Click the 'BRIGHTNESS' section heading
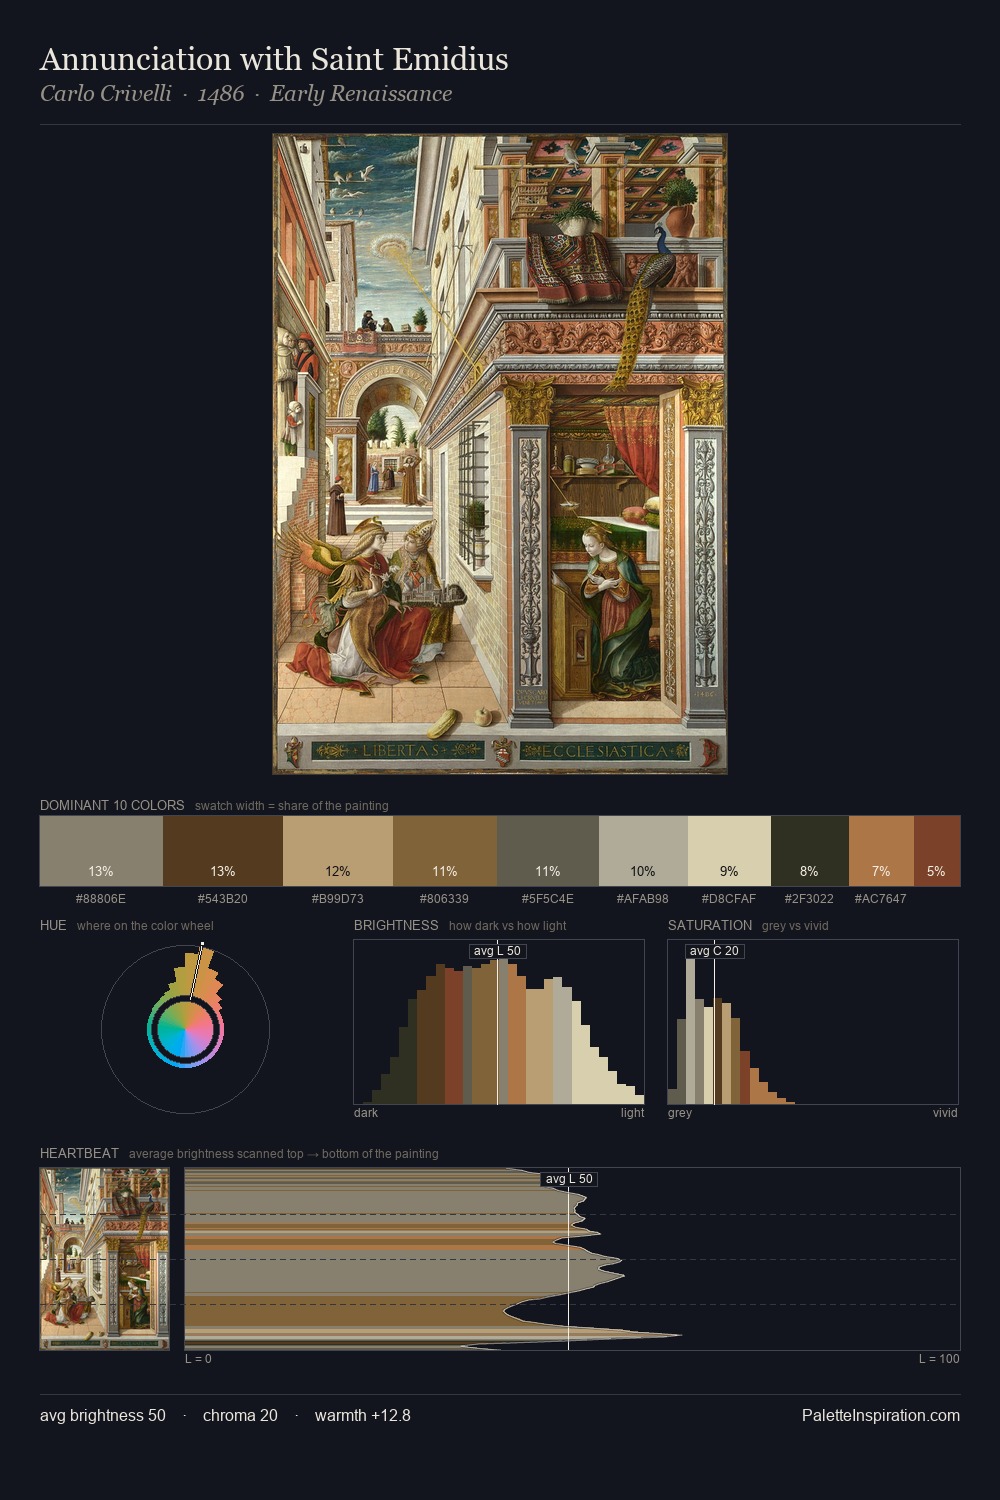Screen dimensions: 1000x1500 (396, 925)
